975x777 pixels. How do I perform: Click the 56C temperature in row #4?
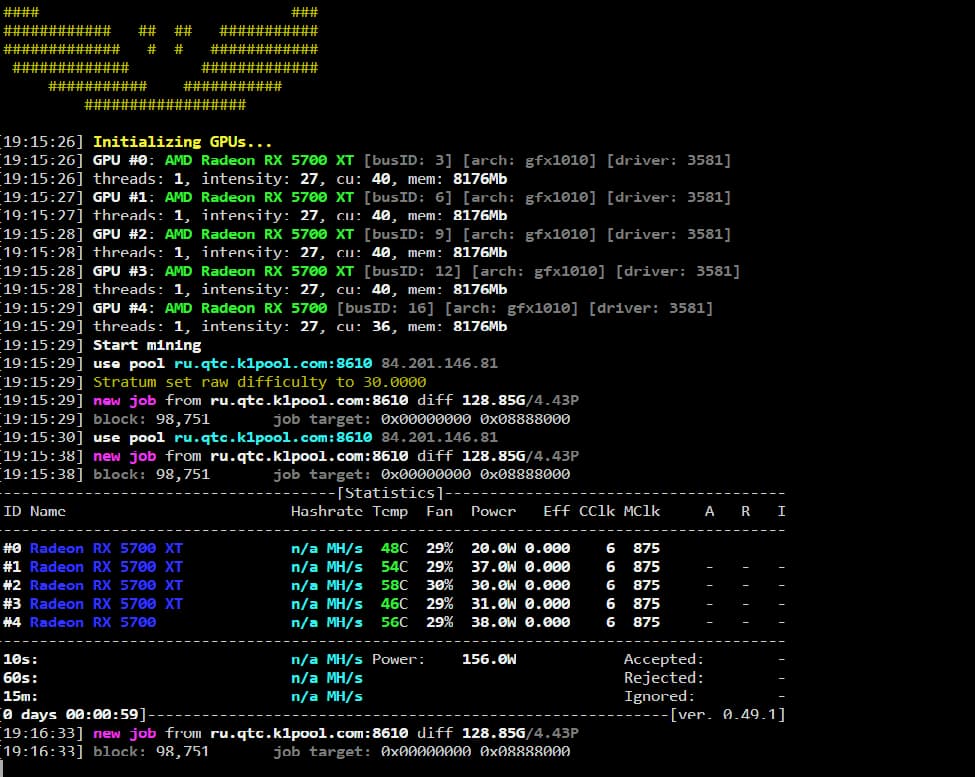(x=394, y=622)
